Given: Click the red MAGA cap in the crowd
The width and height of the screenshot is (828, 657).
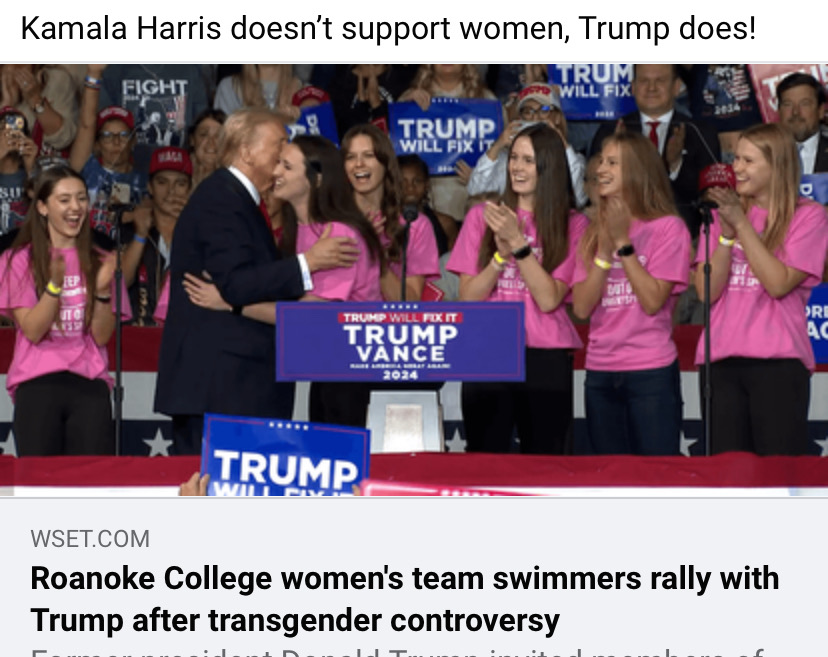Looking at the screenshot, I should tap(171, 161).
